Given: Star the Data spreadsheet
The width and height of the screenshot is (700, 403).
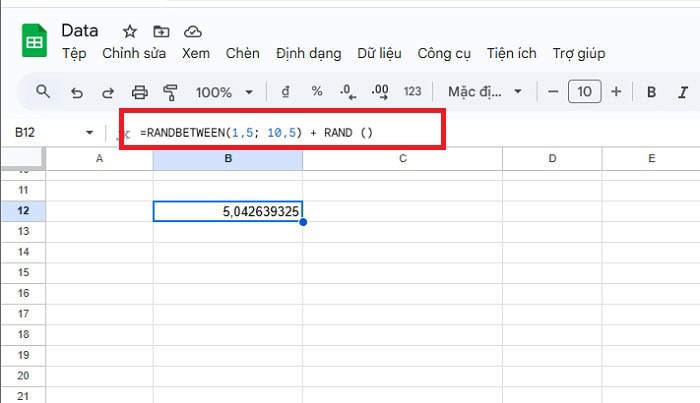Looking at the screenshot, I should point(130,31).
